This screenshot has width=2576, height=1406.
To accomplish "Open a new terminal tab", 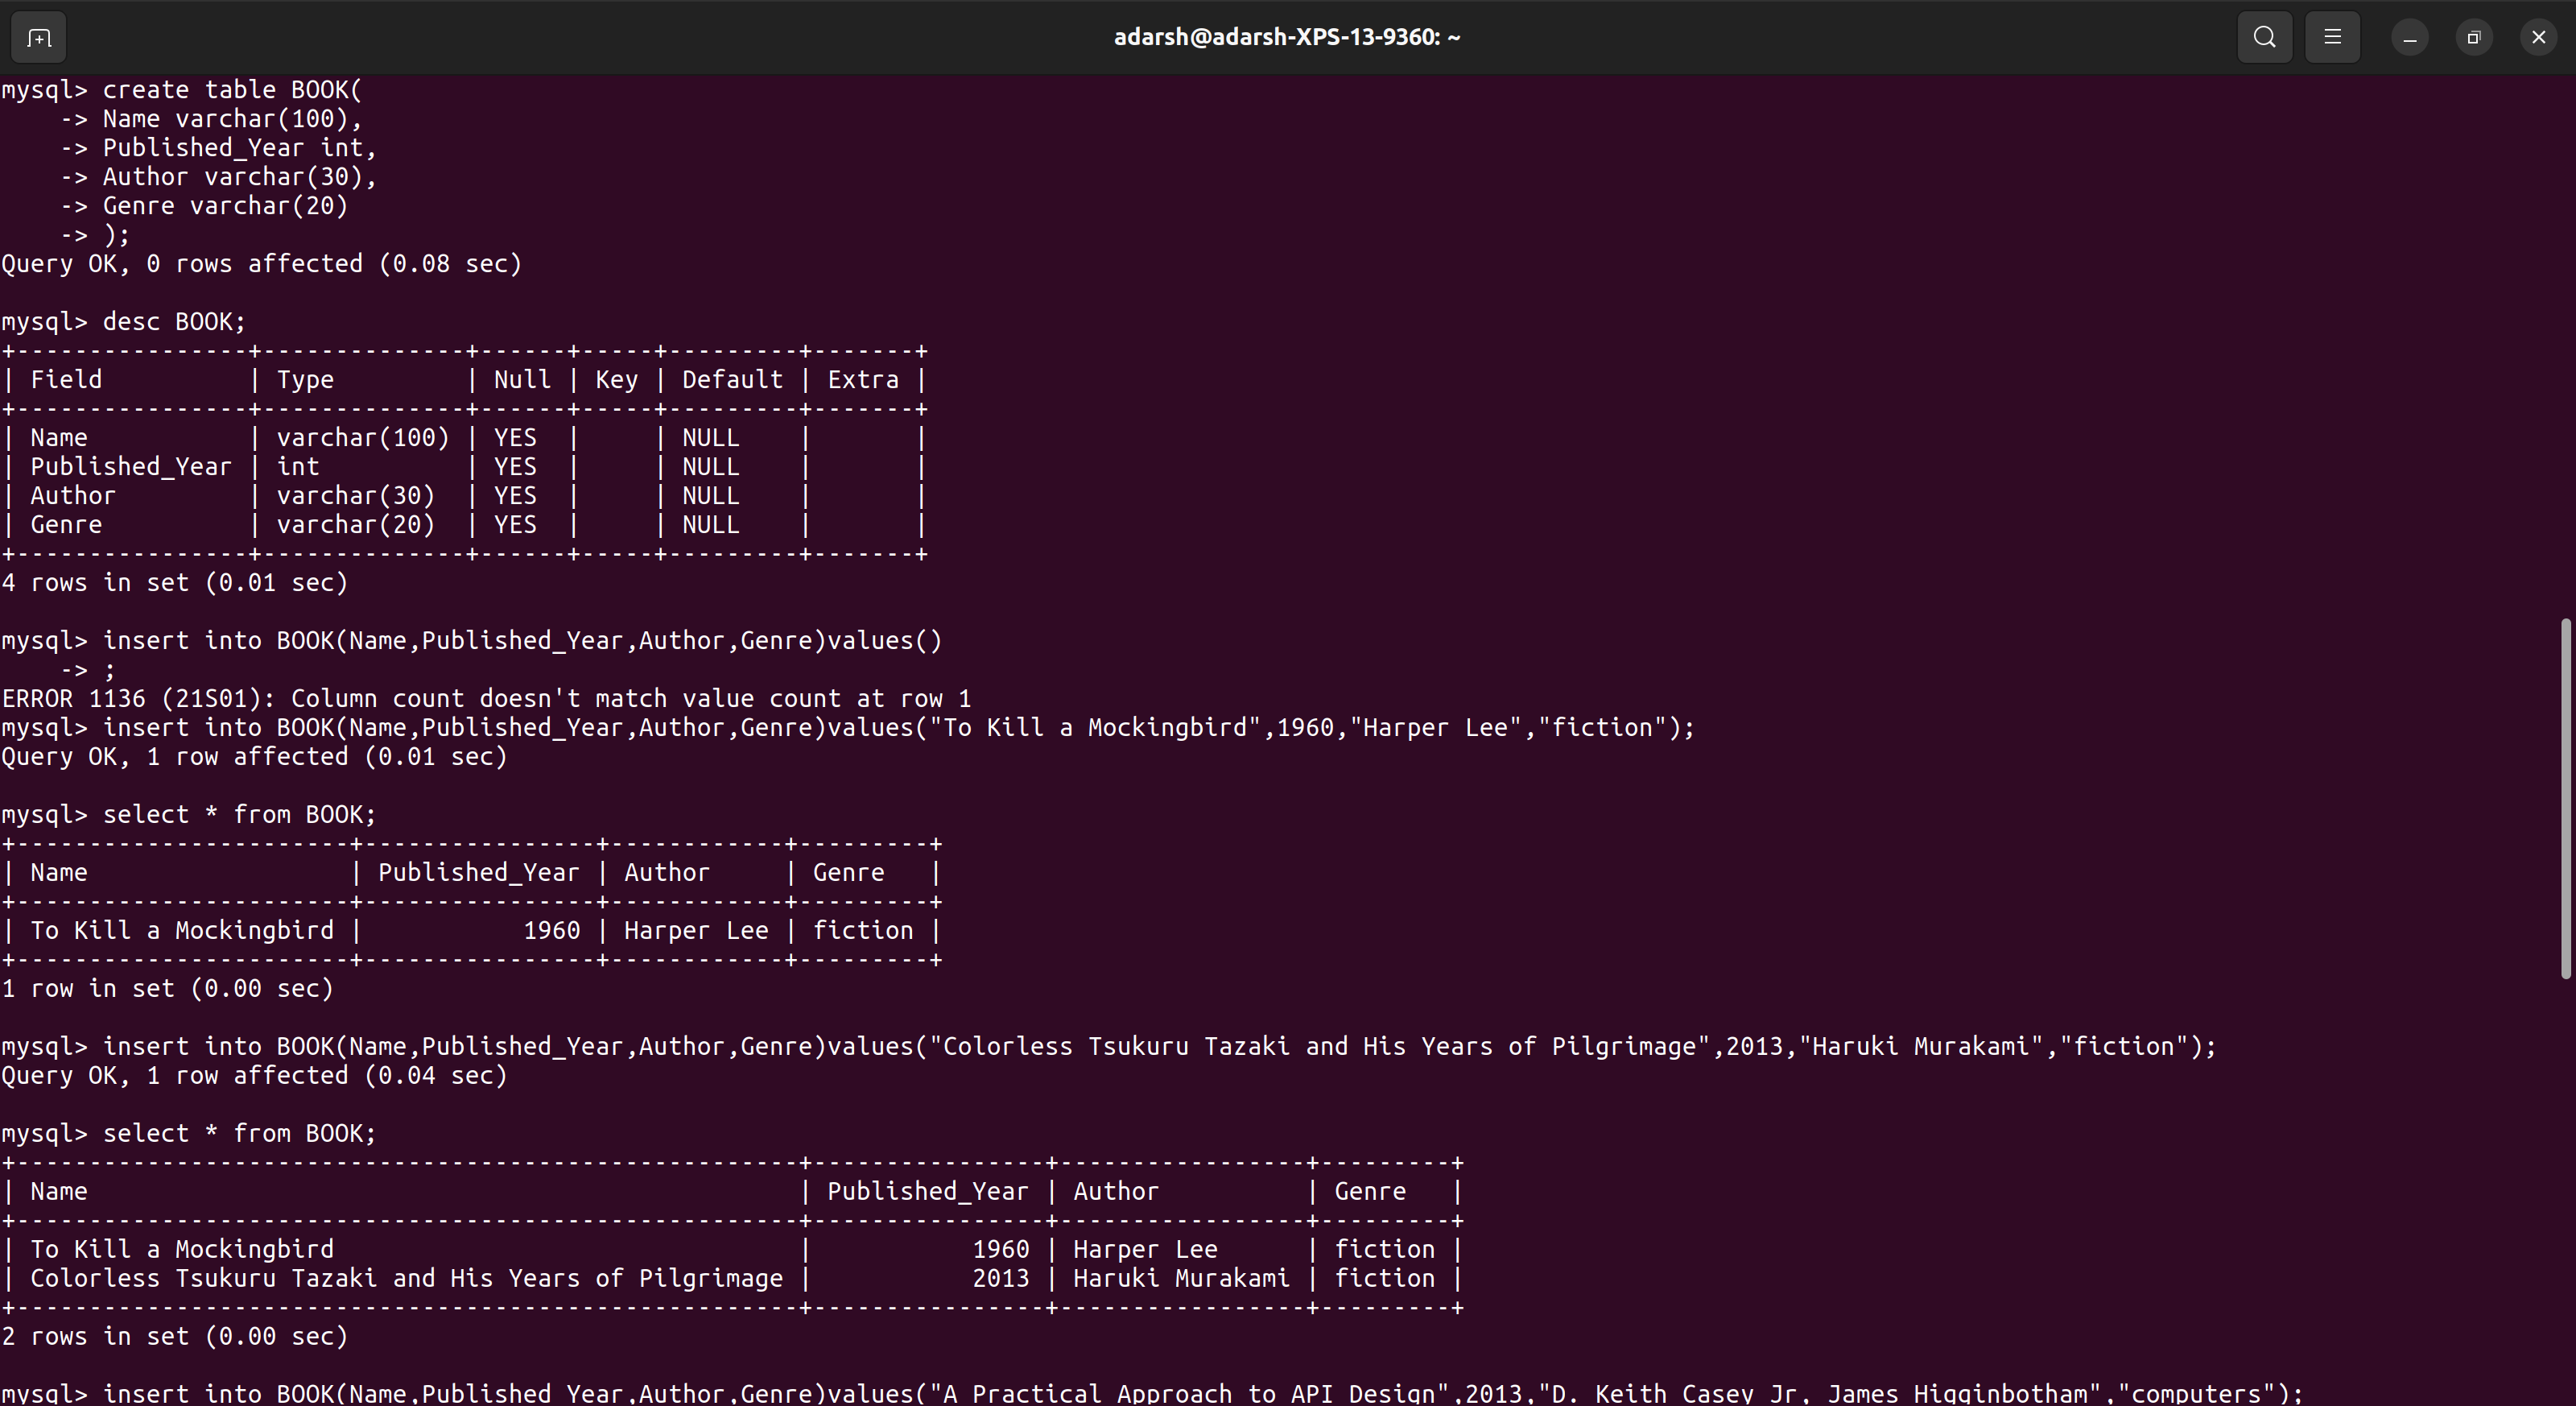I will pos(39,38).
